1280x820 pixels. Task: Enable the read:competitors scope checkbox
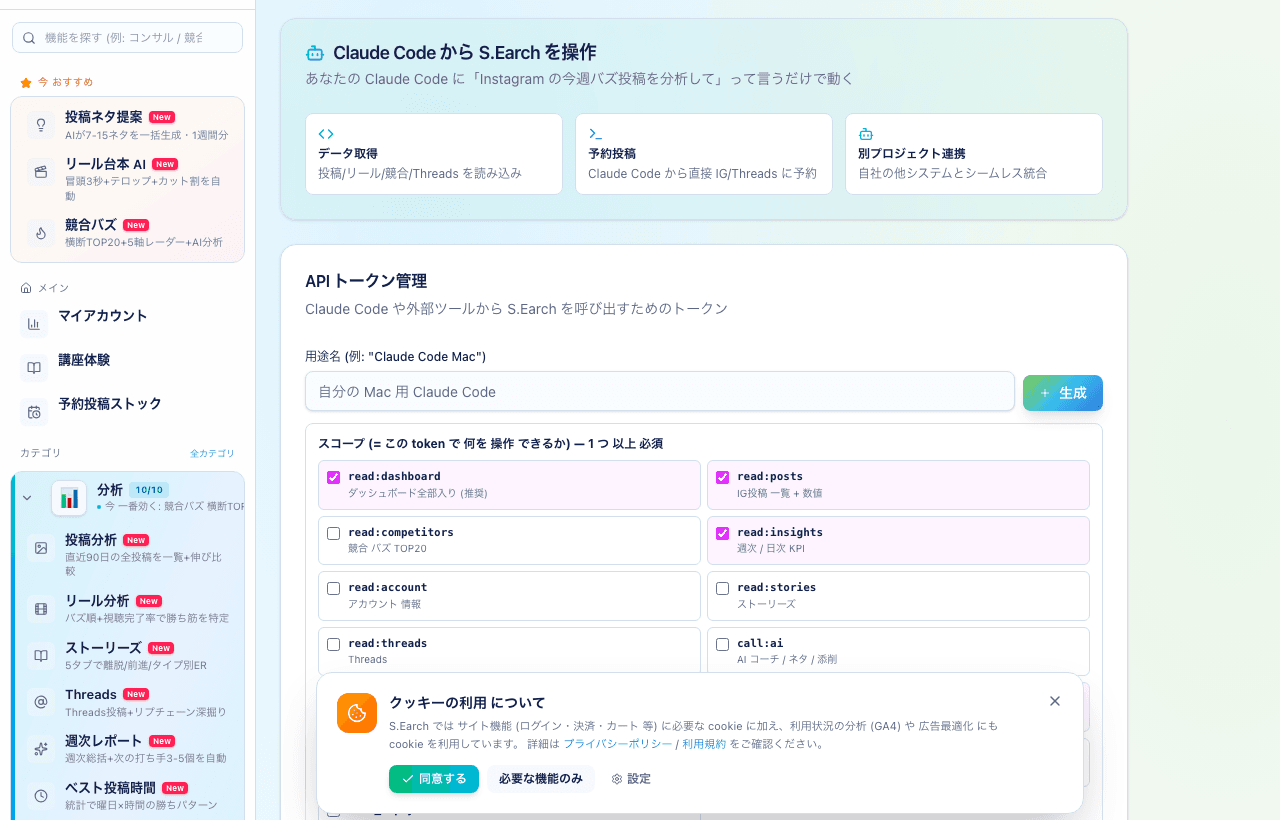pyautogui.click(x=334, y=533)
